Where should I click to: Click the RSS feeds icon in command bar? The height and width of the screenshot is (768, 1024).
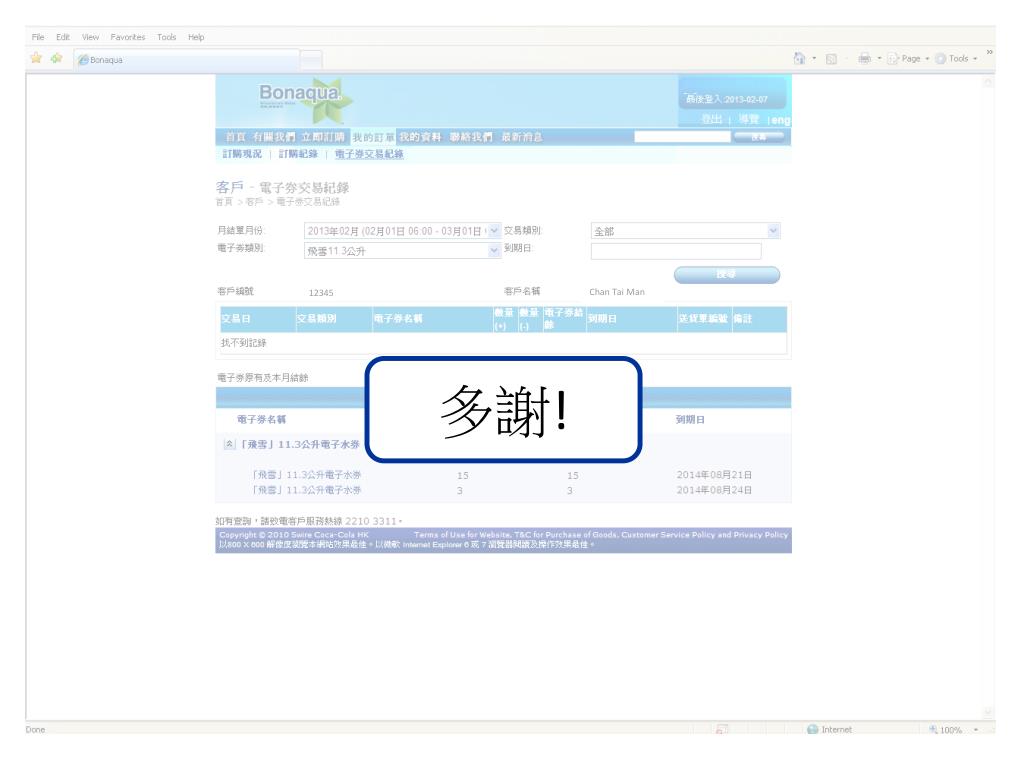[x=831, y=59]
